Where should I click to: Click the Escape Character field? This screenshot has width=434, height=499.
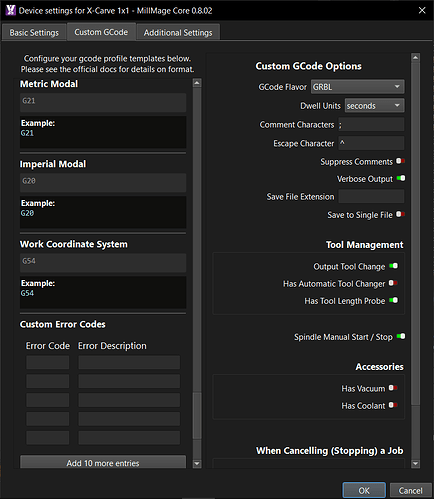(371, 143)
